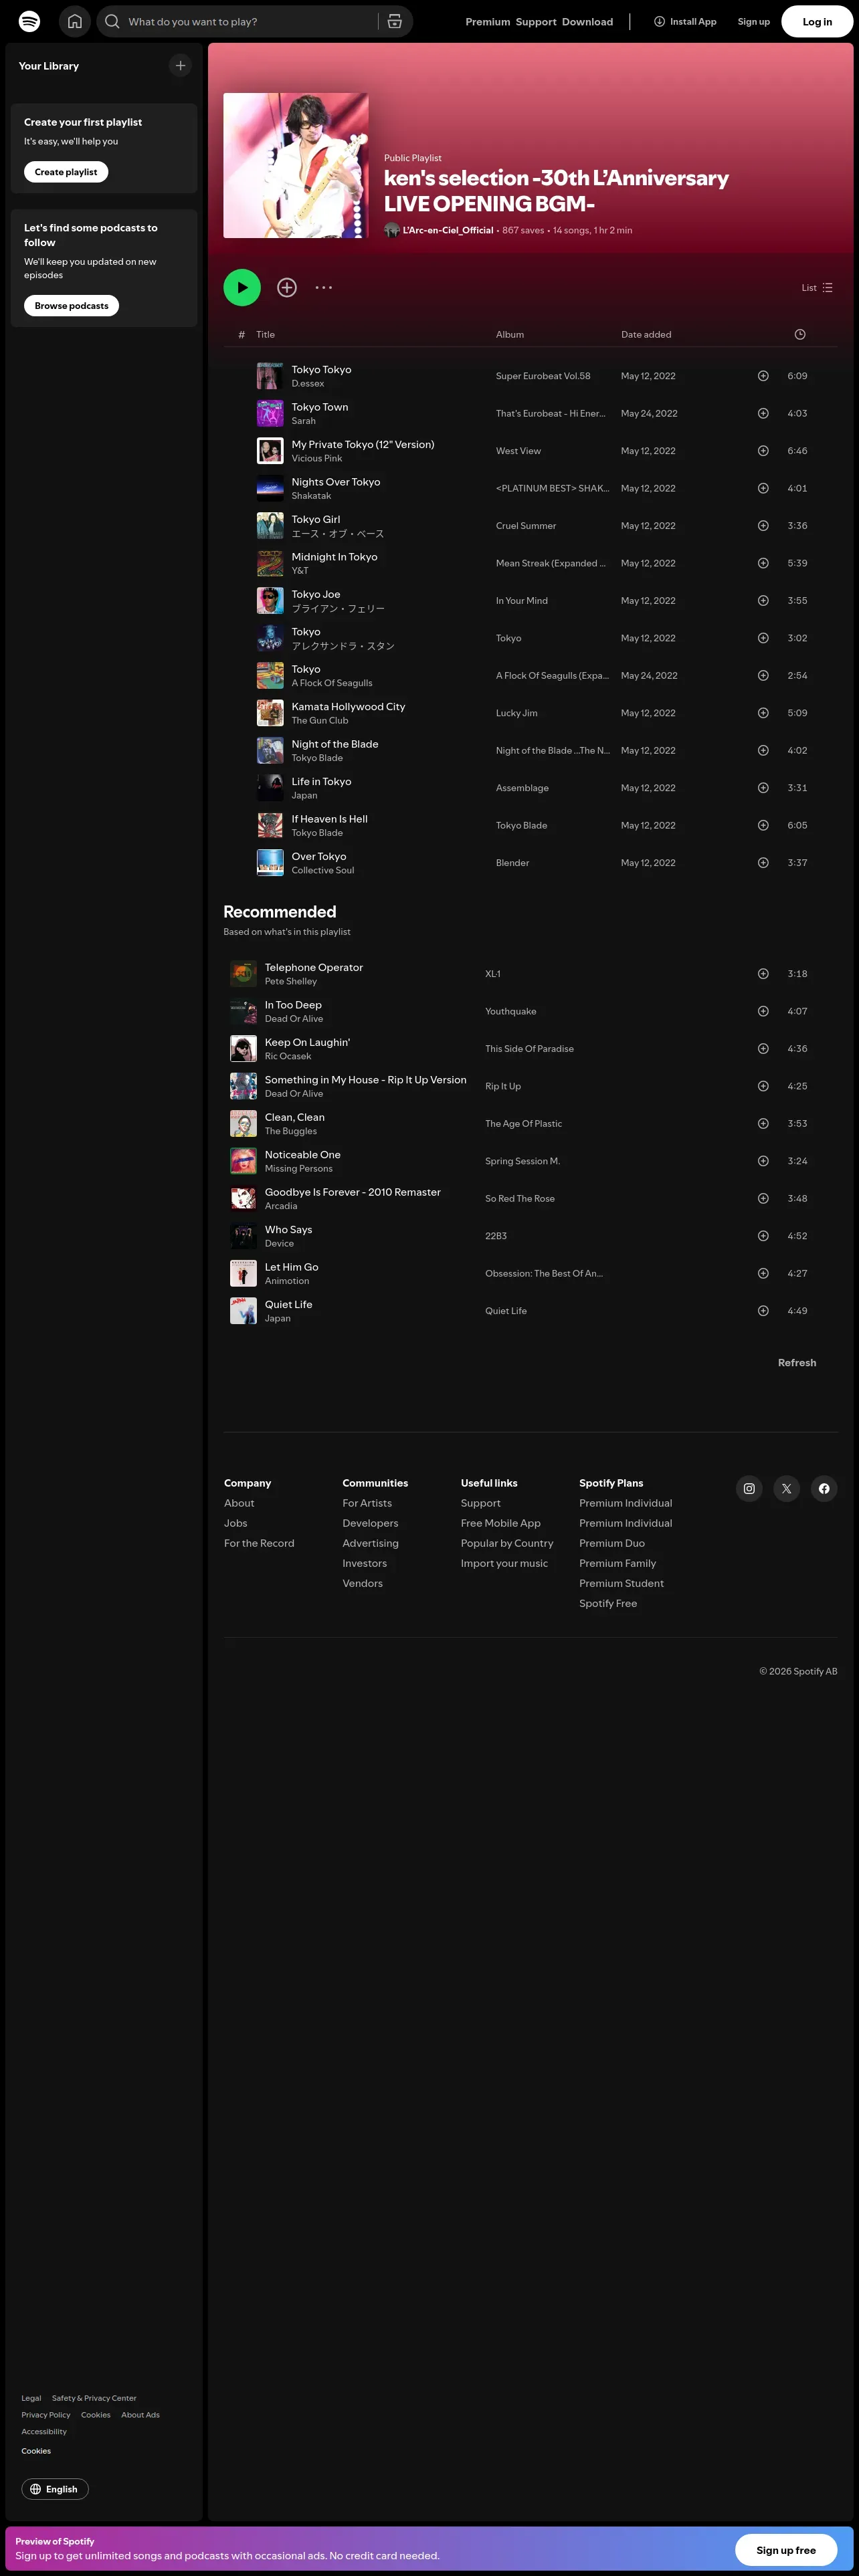Image resolution: width=859 pixels, height=2576 pixels.
Task: Create a playlist with the plus icon in Your Library
Action: click(x=180, y=66)
